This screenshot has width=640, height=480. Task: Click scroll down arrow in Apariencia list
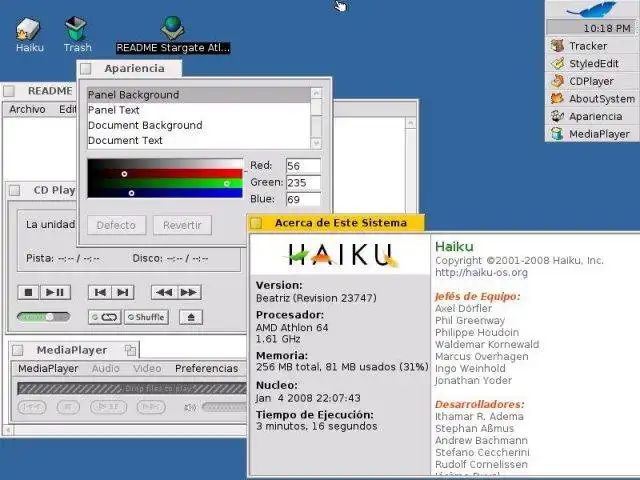[316, 143]
